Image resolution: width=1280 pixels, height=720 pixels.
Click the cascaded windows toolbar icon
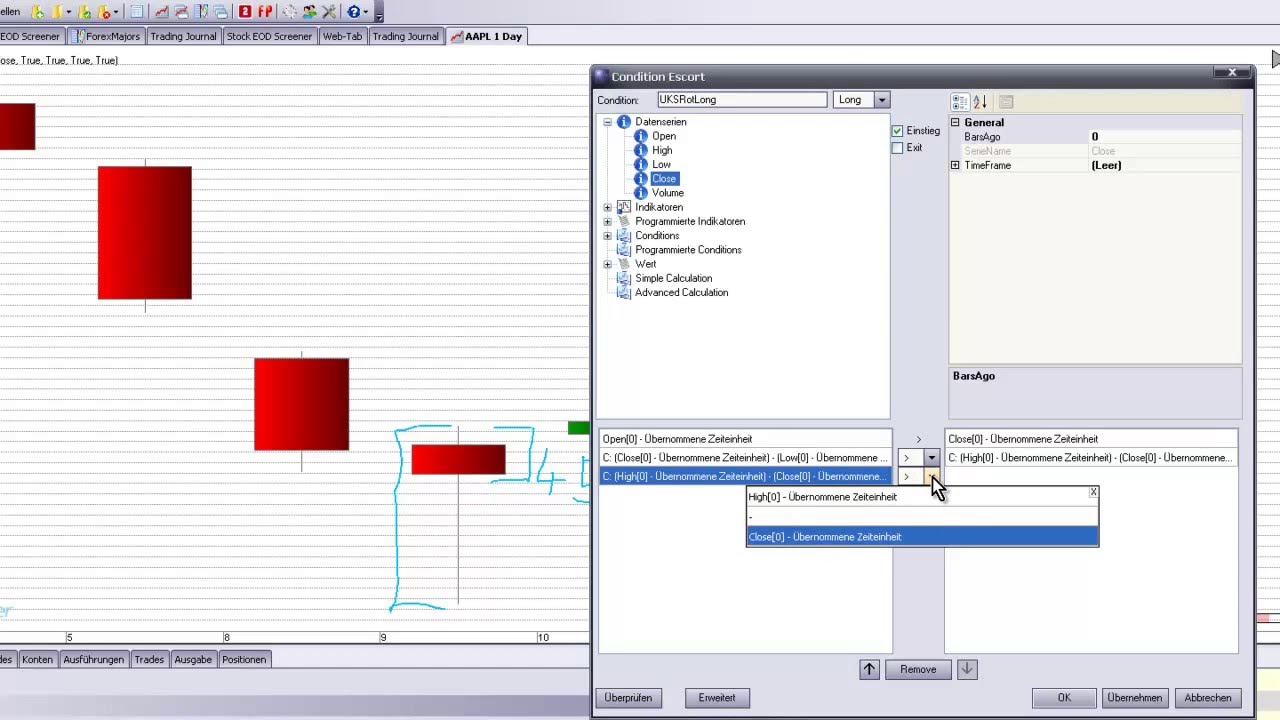click(220, 12)
